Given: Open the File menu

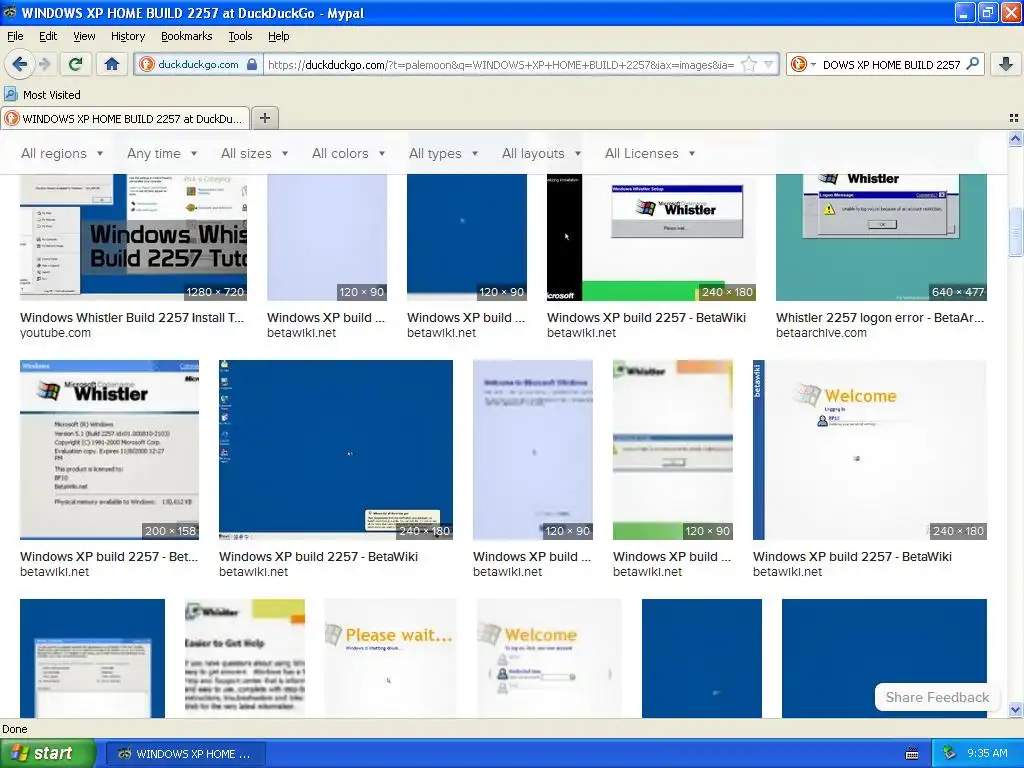Looking at the screenshot, I should [x=15, y=36].
